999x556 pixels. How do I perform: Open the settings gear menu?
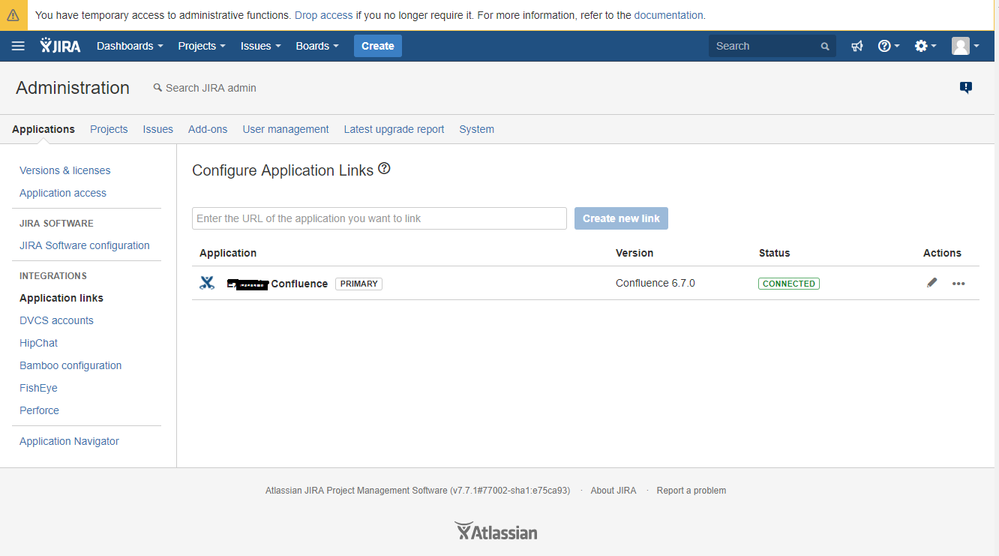pos(925,46)
